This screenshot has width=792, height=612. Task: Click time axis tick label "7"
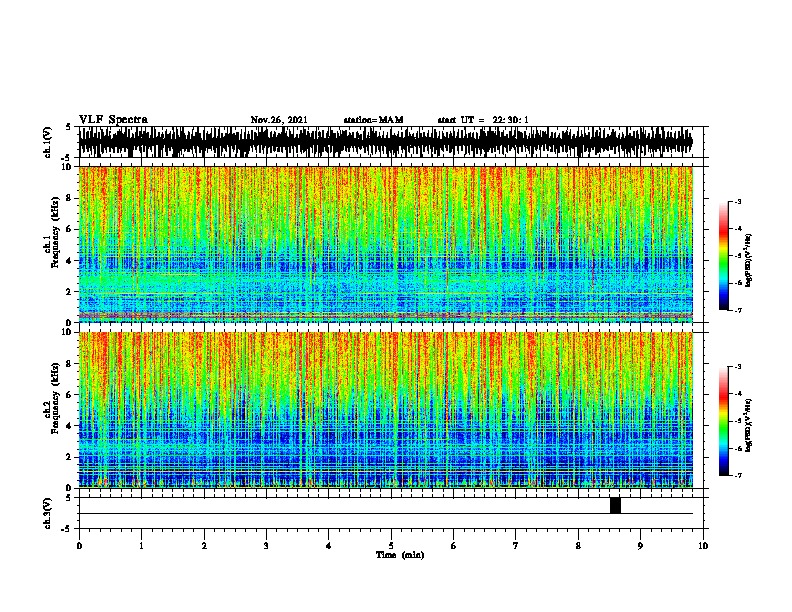click(x=516, y=546)
